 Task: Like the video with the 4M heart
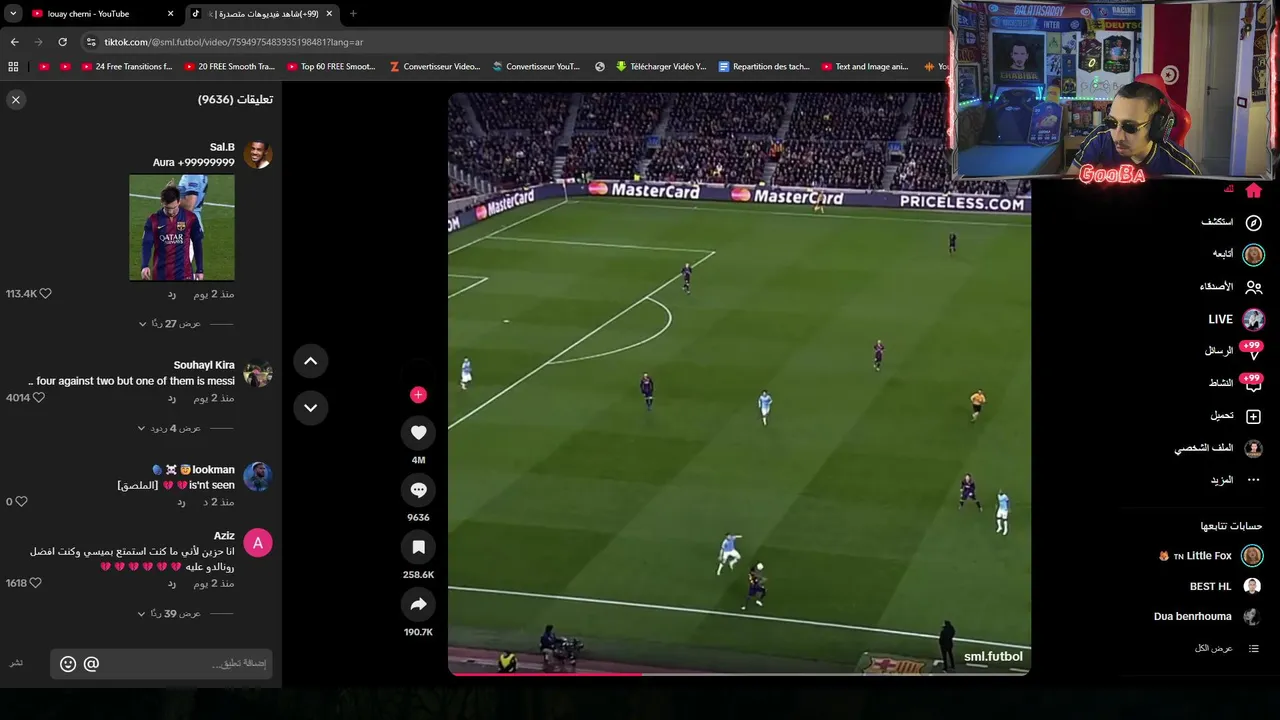pos(418,432)
